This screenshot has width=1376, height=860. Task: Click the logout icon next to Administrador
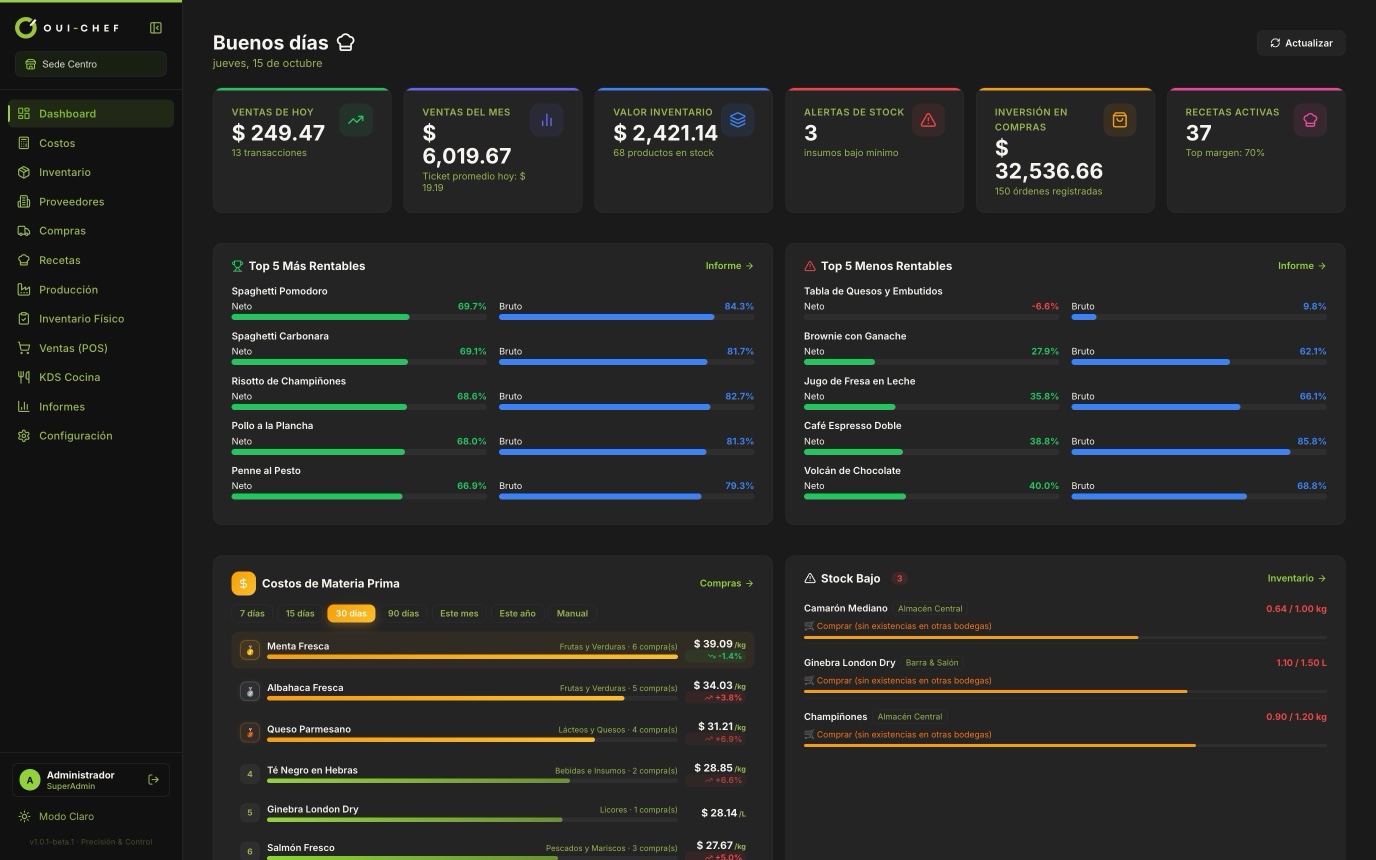(153, 780)
